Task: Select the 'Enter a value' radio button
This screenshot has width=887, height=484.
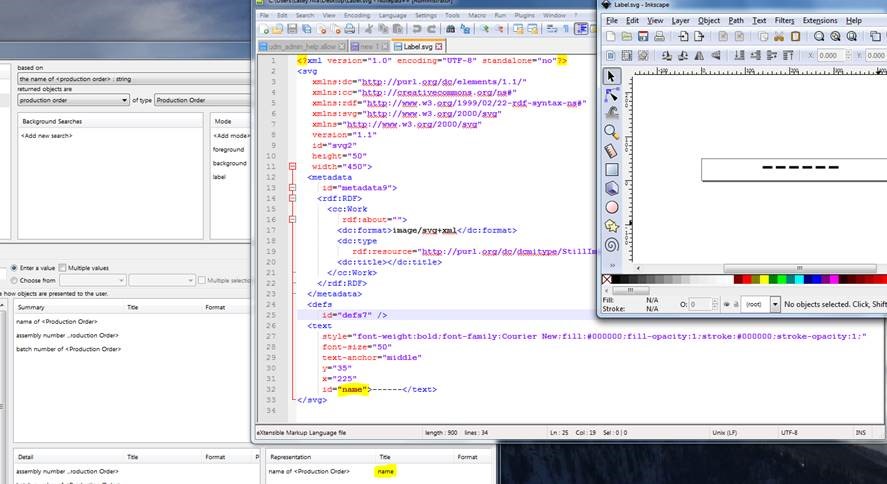Action: pos(14,268)
